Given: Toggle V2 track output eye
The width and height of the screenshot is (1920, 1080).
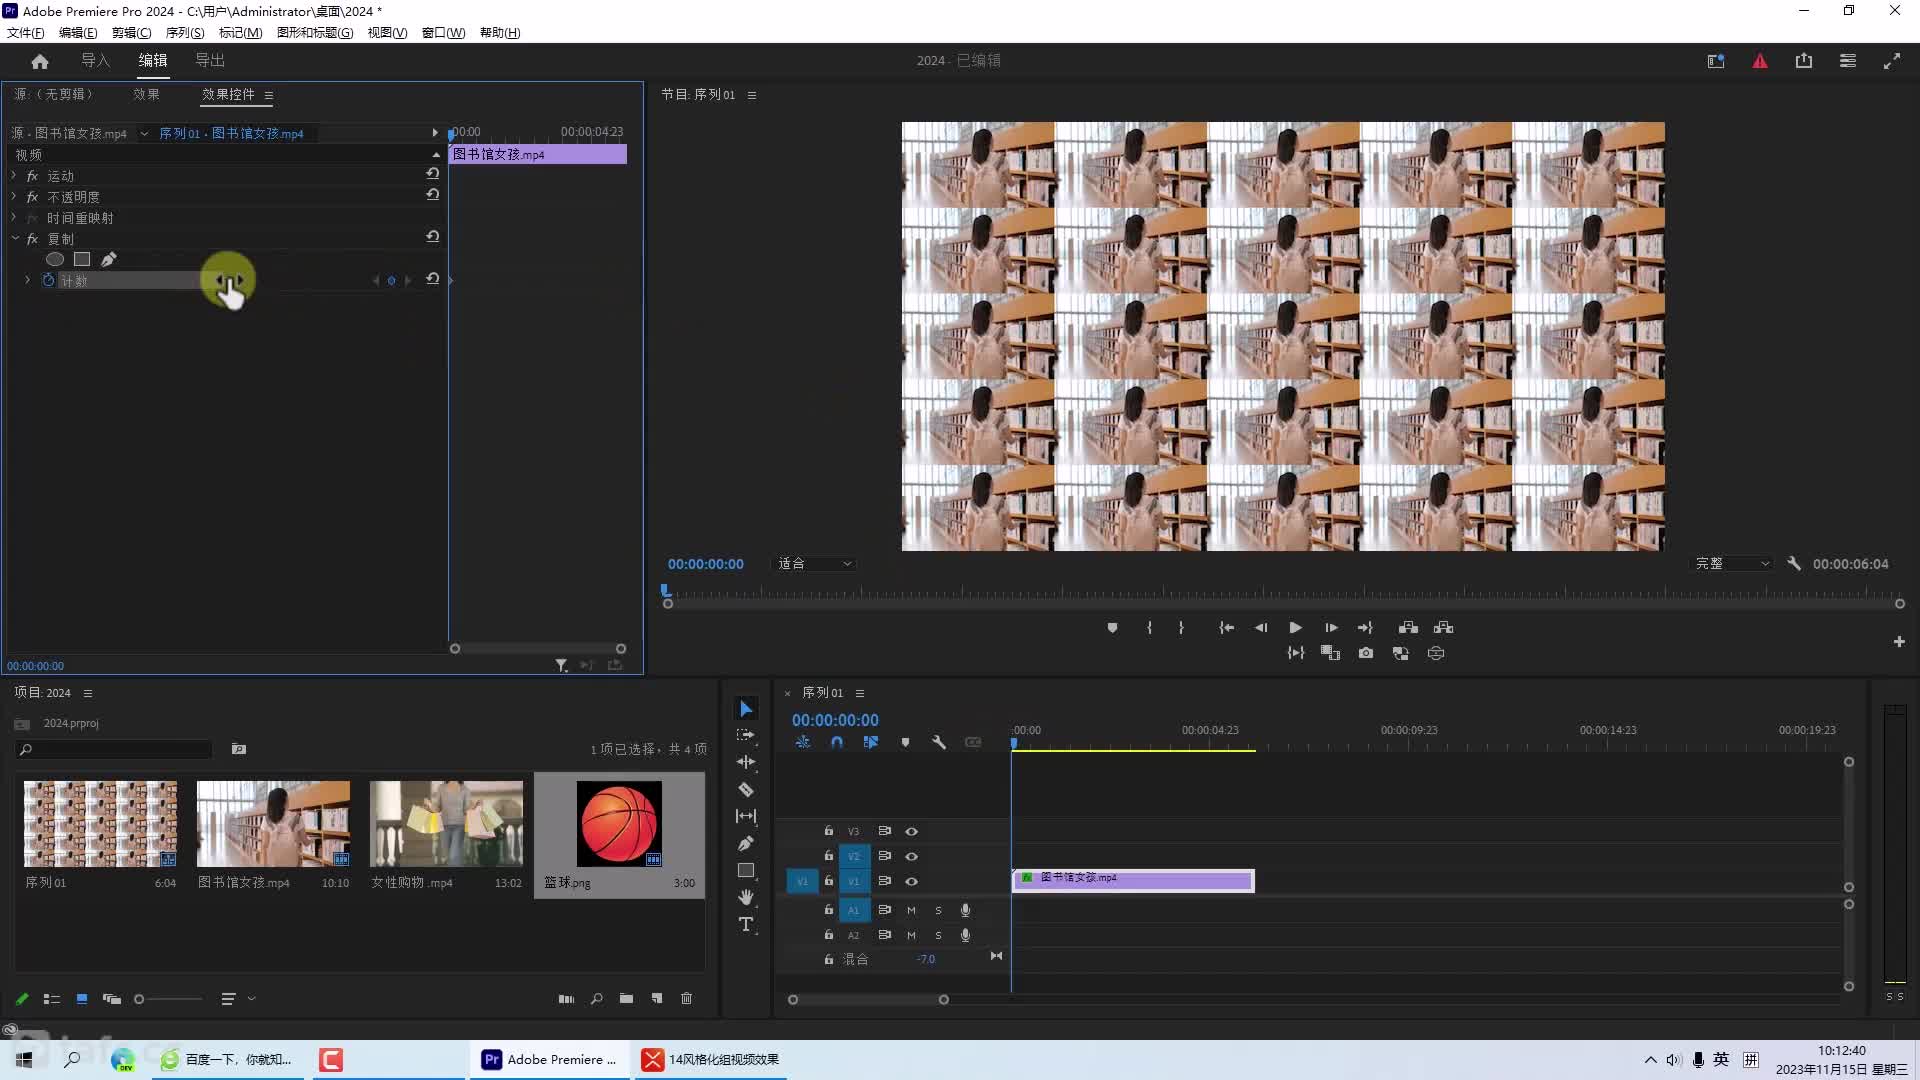Looking at the screenshot, I should (911, 856).
